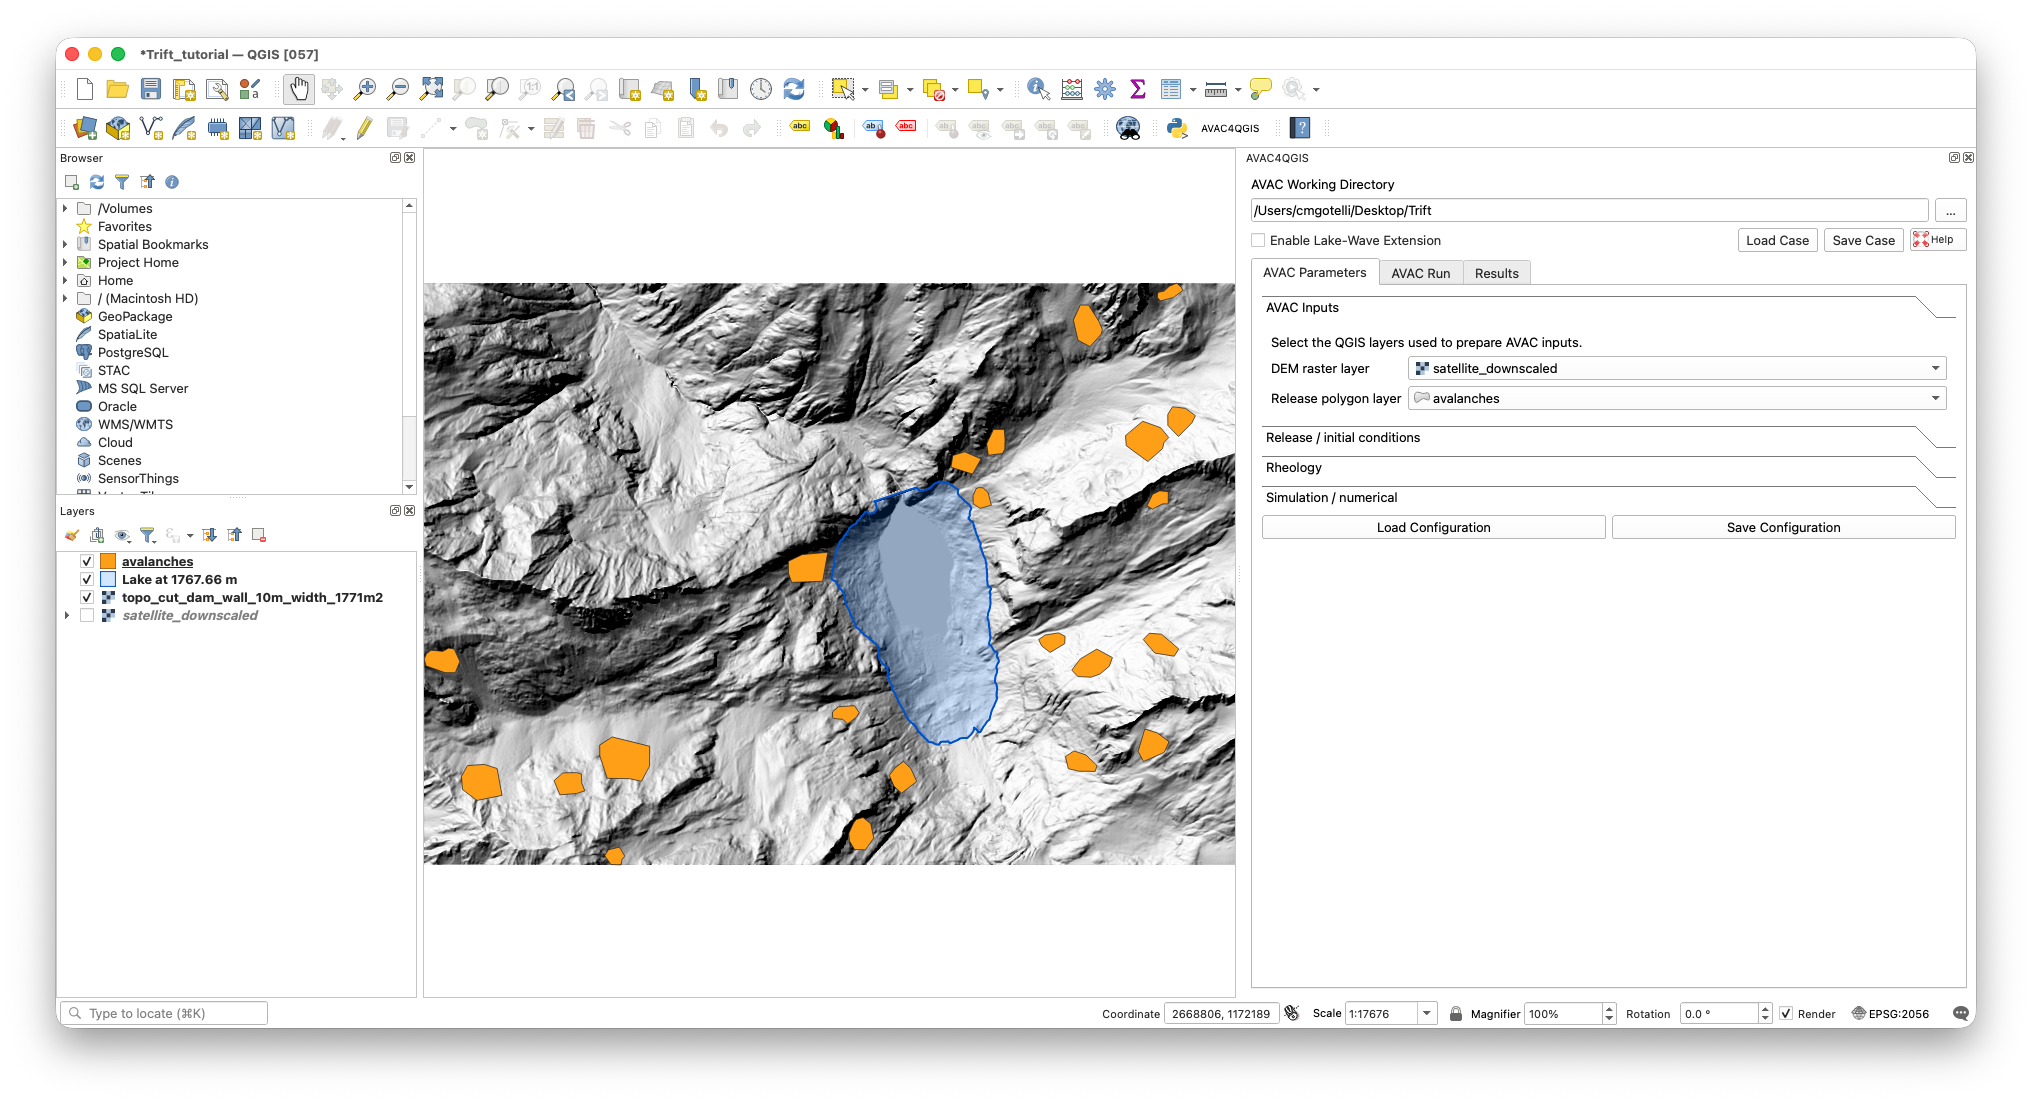Open the Release polygon layer dropdown
This screenshot has width=2032, height=1102.
coord(1677,398)
